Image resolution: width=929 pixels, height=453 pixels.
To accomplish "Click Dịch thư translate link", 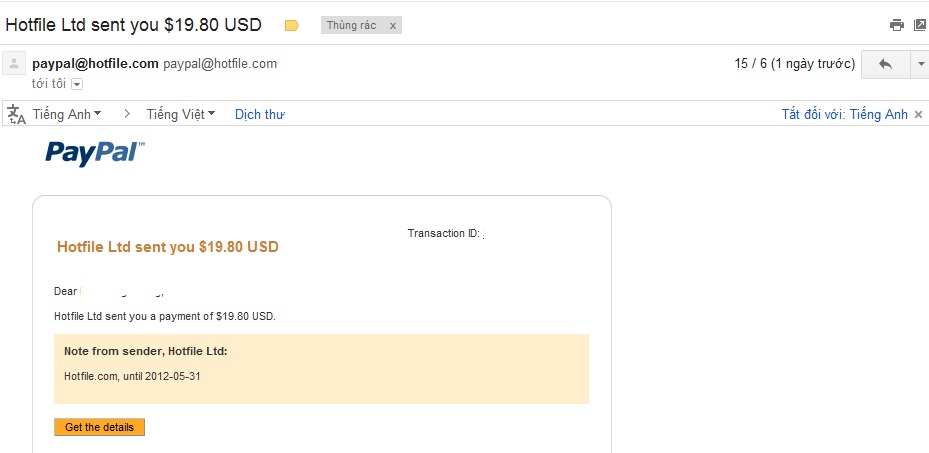I will (x=260, y=114).
